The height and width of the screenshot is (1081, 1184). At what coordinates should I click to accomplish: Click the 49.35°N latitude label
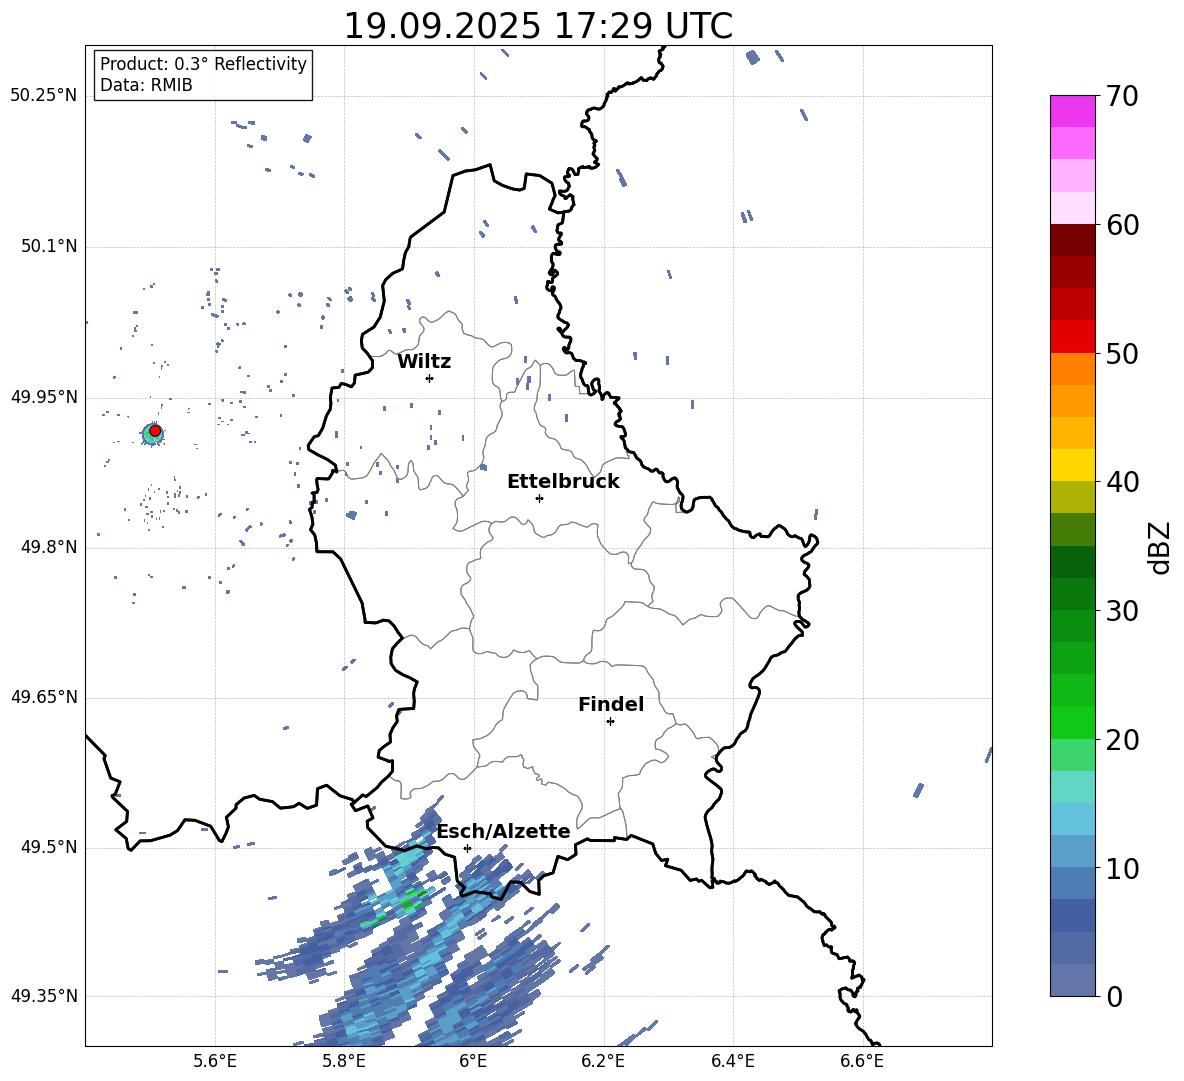pyautogui.click(x=44, y=996)
